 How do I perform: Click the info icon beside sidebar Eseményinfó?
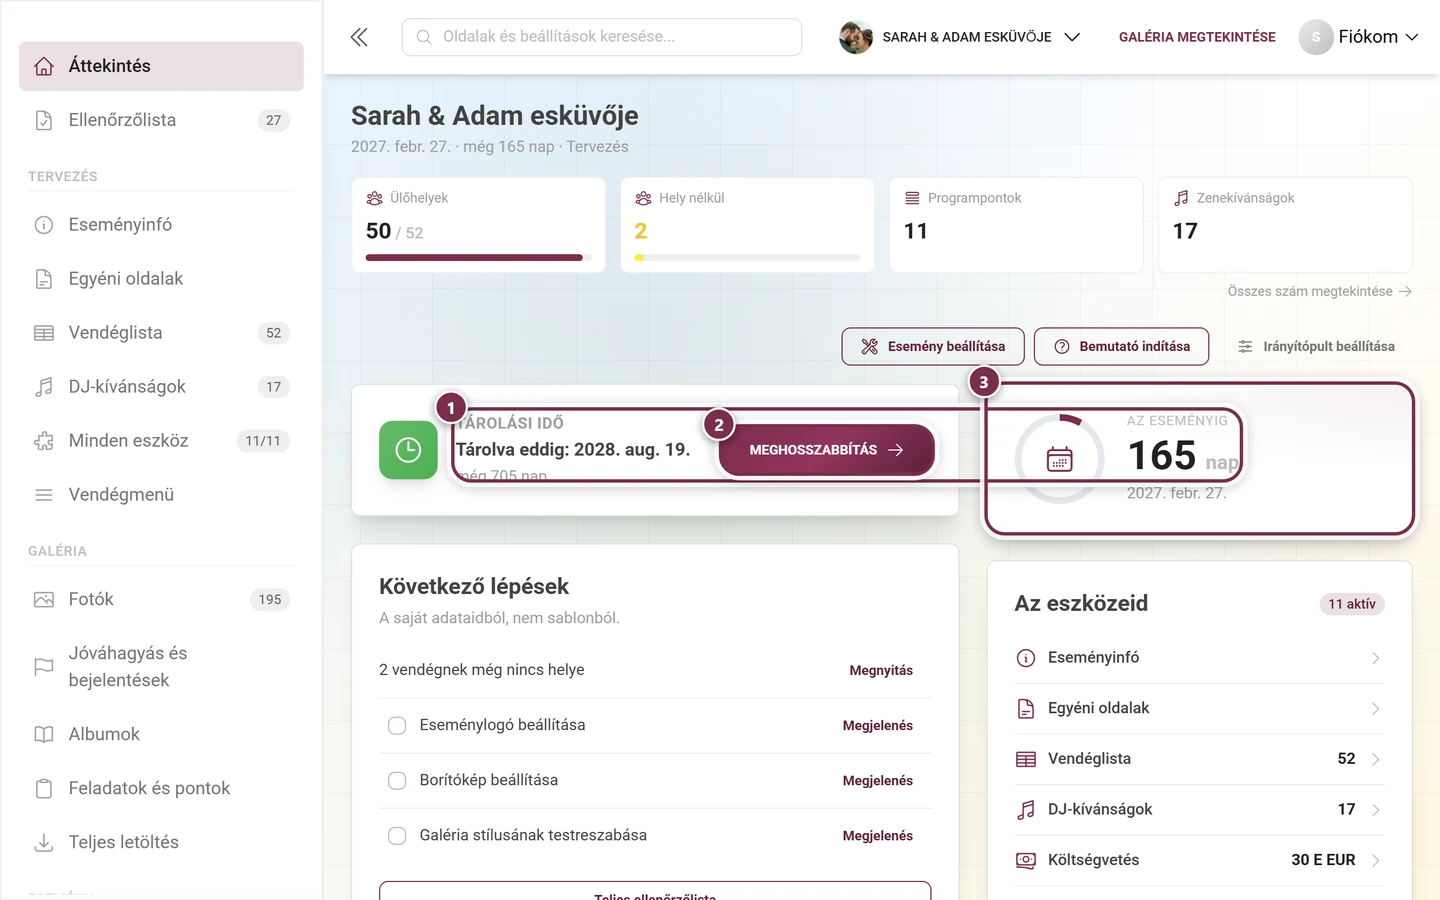click(44, 225)
